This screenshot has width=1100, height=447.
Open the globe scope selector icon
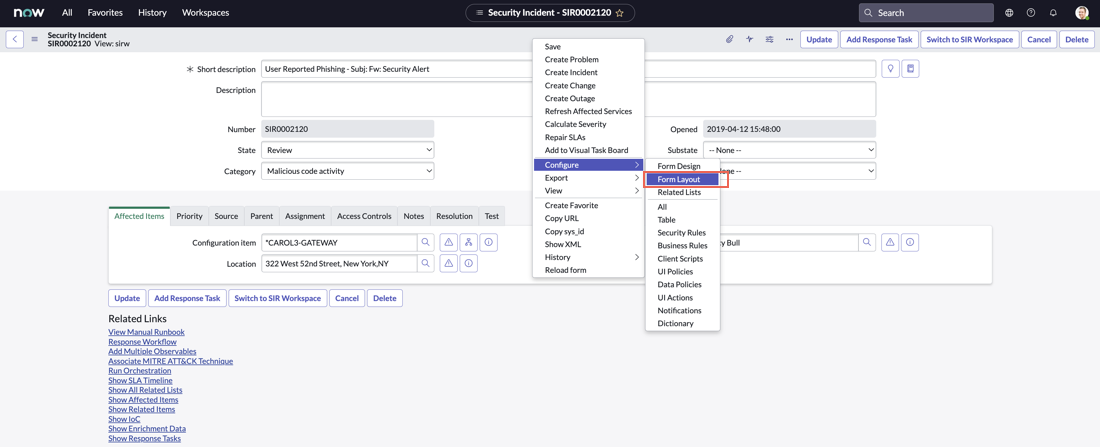click(1010, 13)
